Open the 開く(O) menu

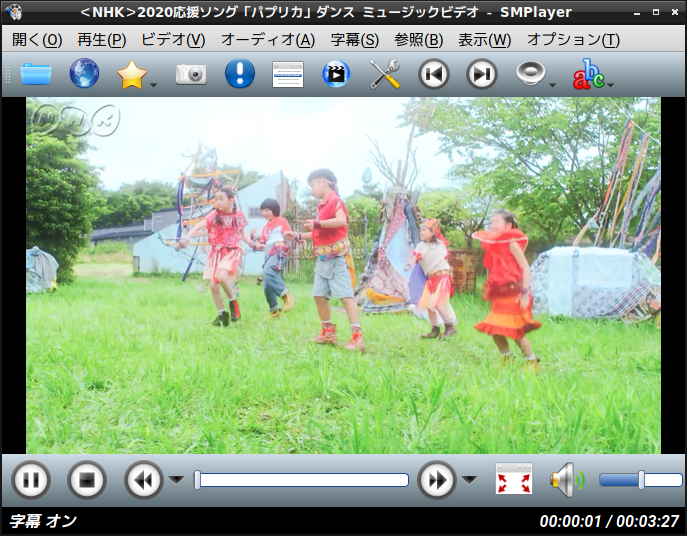37,40
